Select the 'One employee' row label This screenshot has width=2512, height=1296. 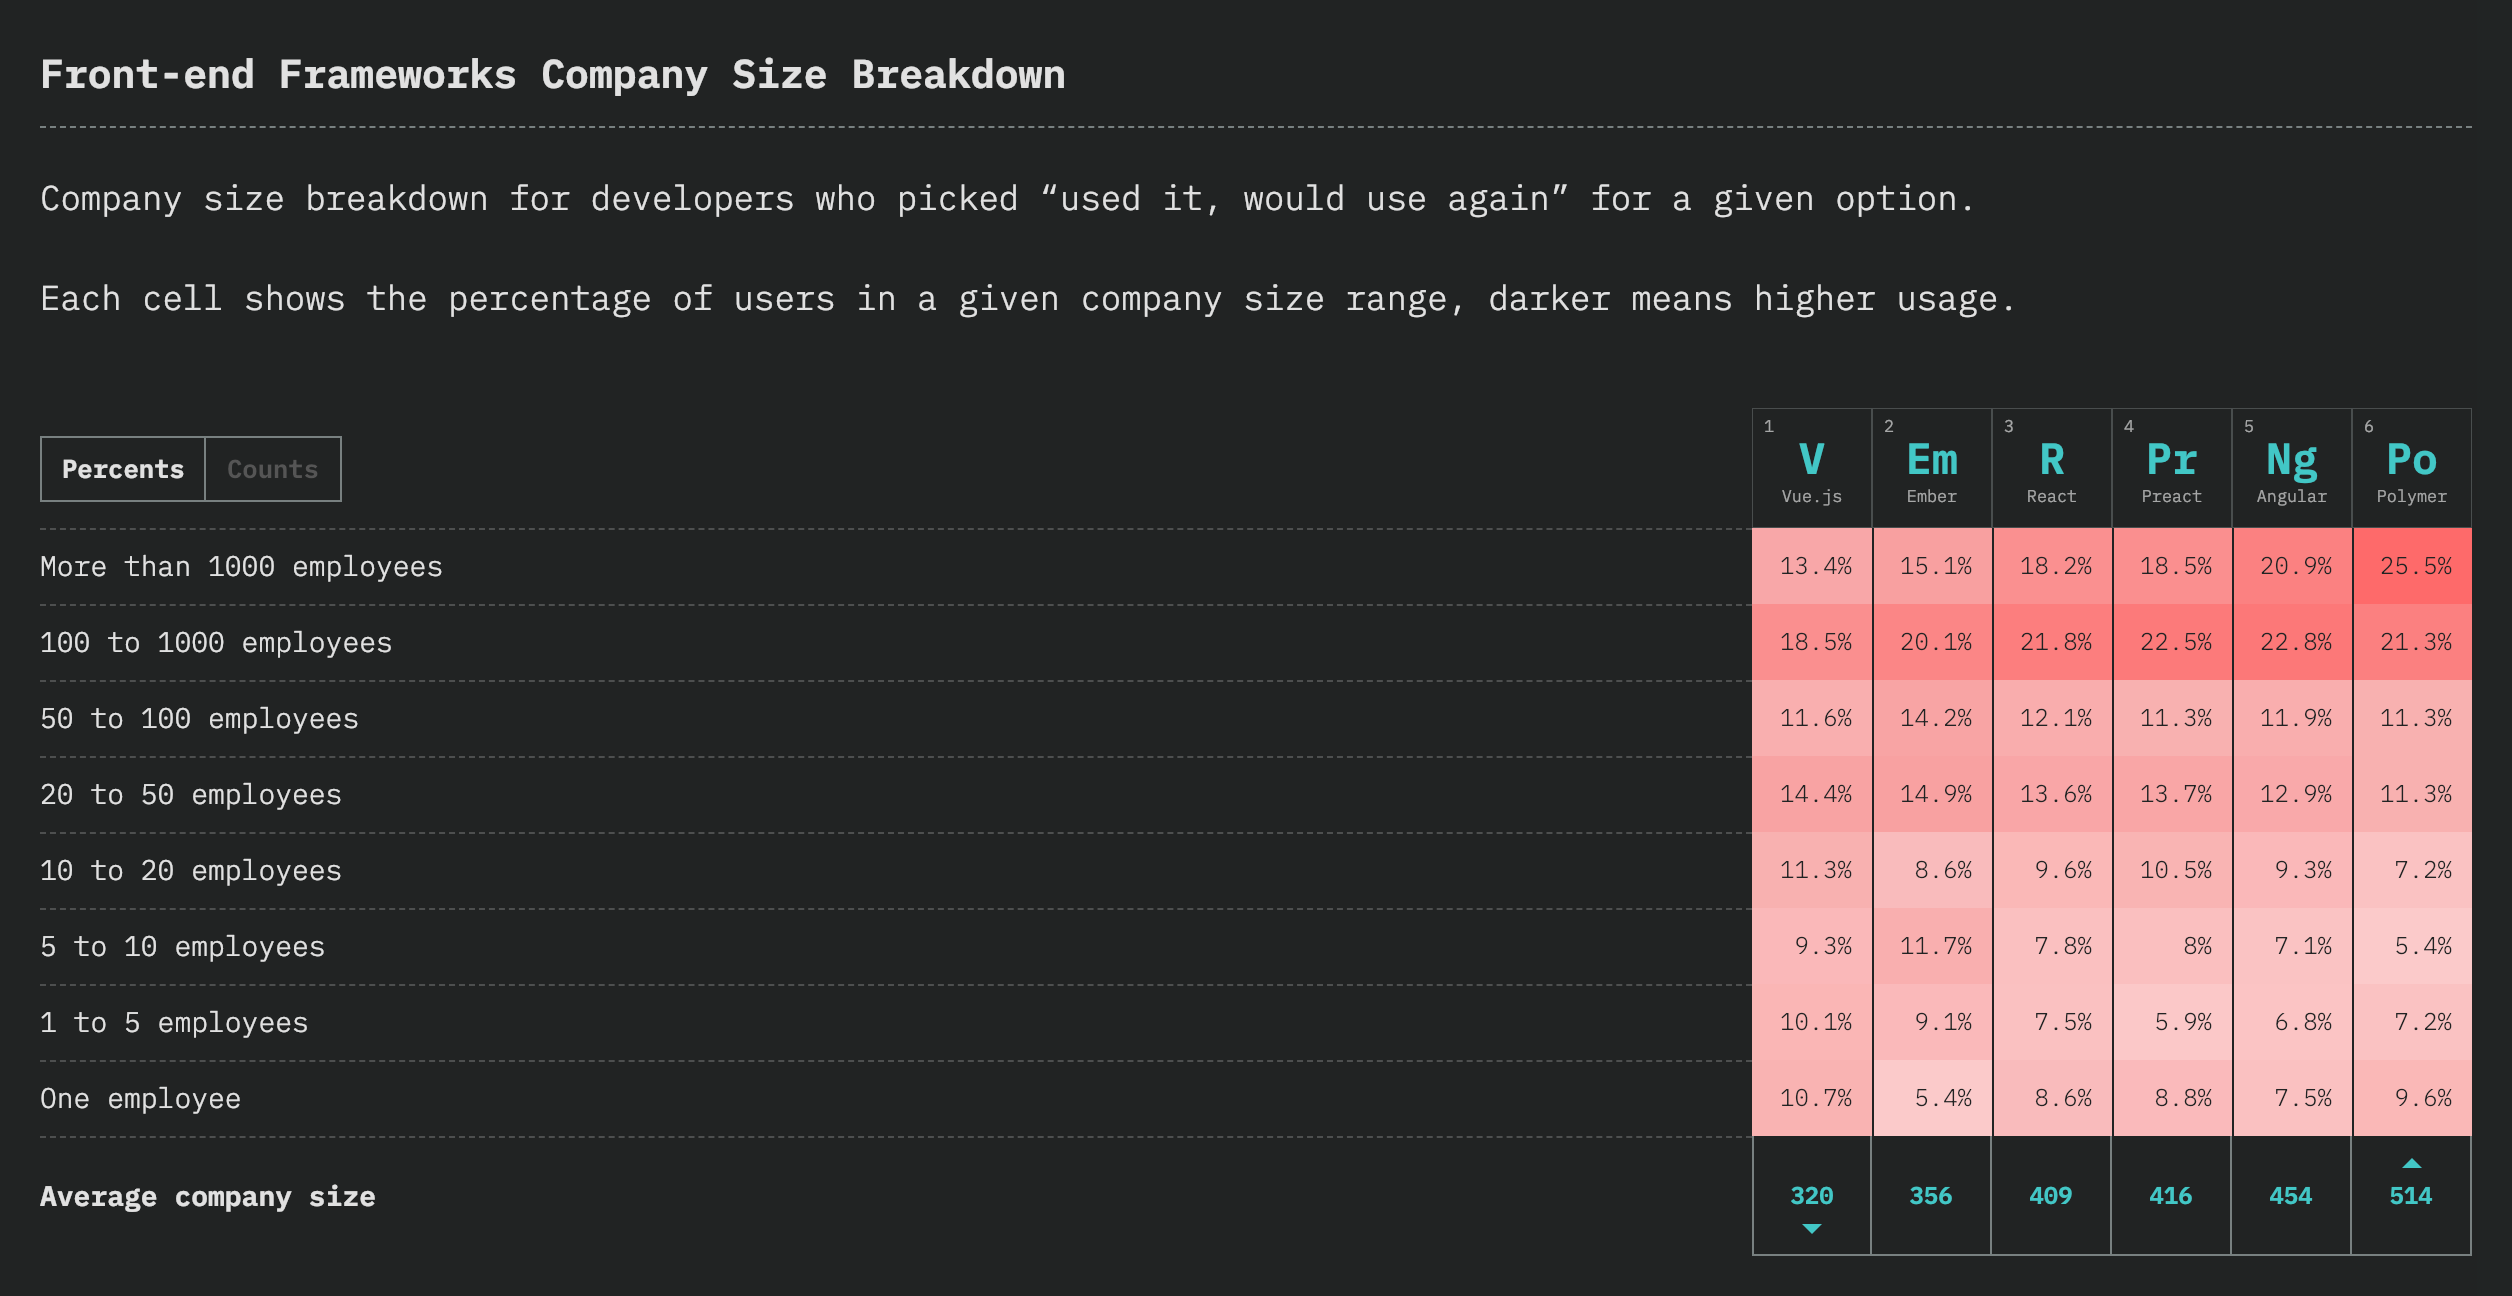click(140, 1097)
